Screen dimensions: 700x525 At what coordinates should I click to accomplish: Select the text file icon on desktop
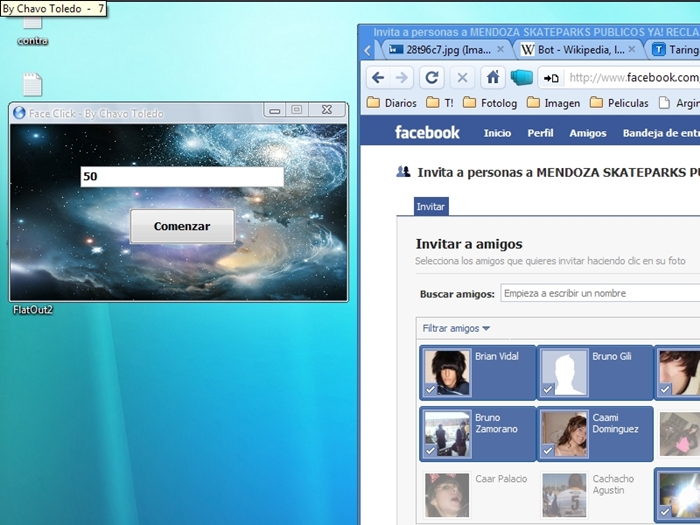33,85
